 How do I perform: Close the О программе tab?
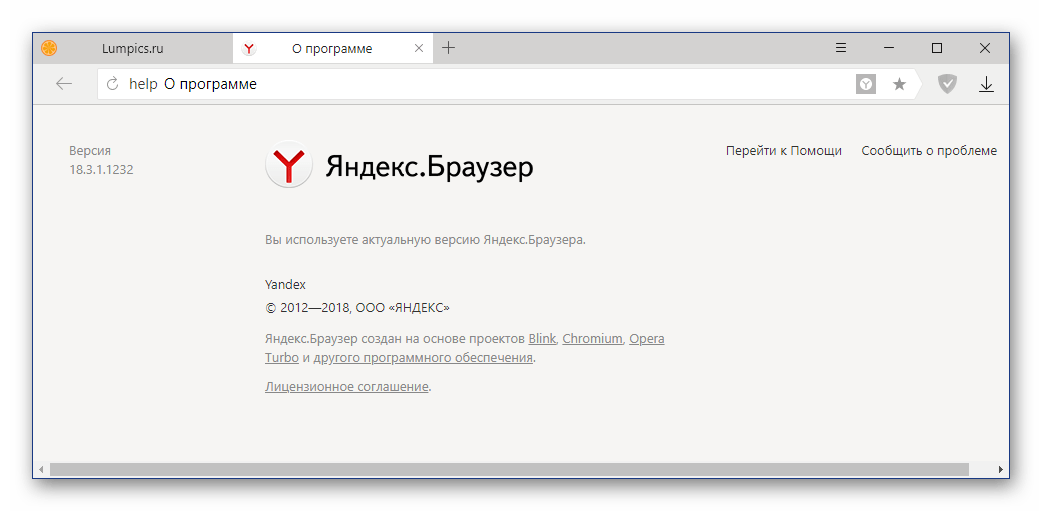click(x=419, y=49)
